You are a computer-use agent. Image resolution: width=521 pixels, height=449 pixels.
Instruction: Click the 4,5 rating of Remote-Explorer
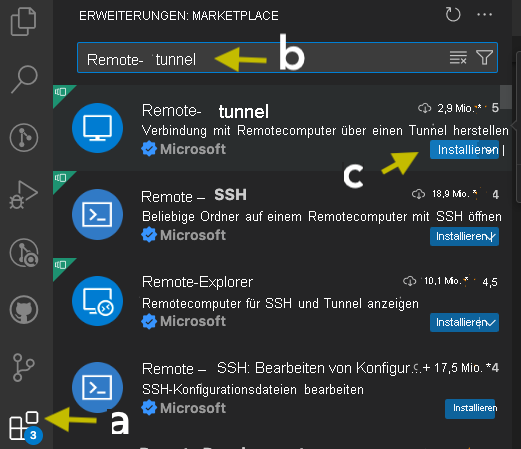pos(490,282)
